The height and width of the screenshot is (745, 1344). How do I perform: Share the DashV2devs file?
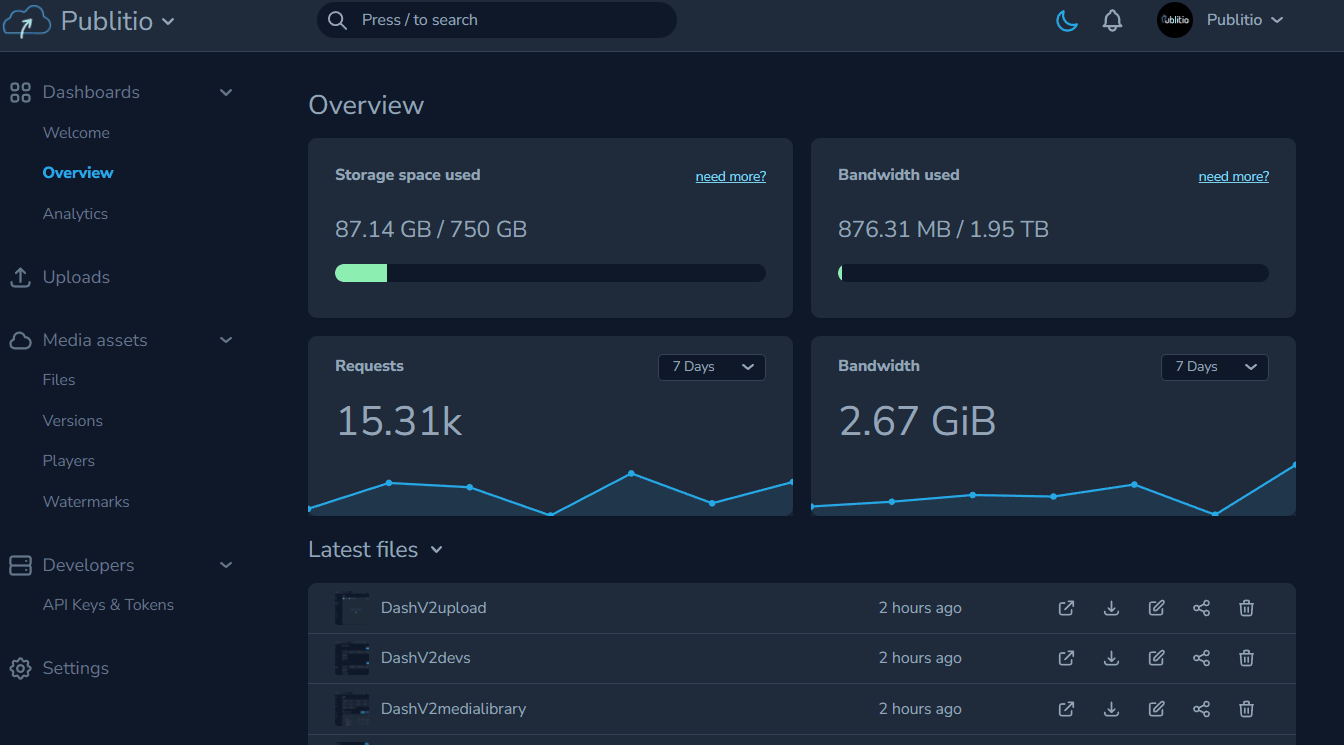[1201, 658]
